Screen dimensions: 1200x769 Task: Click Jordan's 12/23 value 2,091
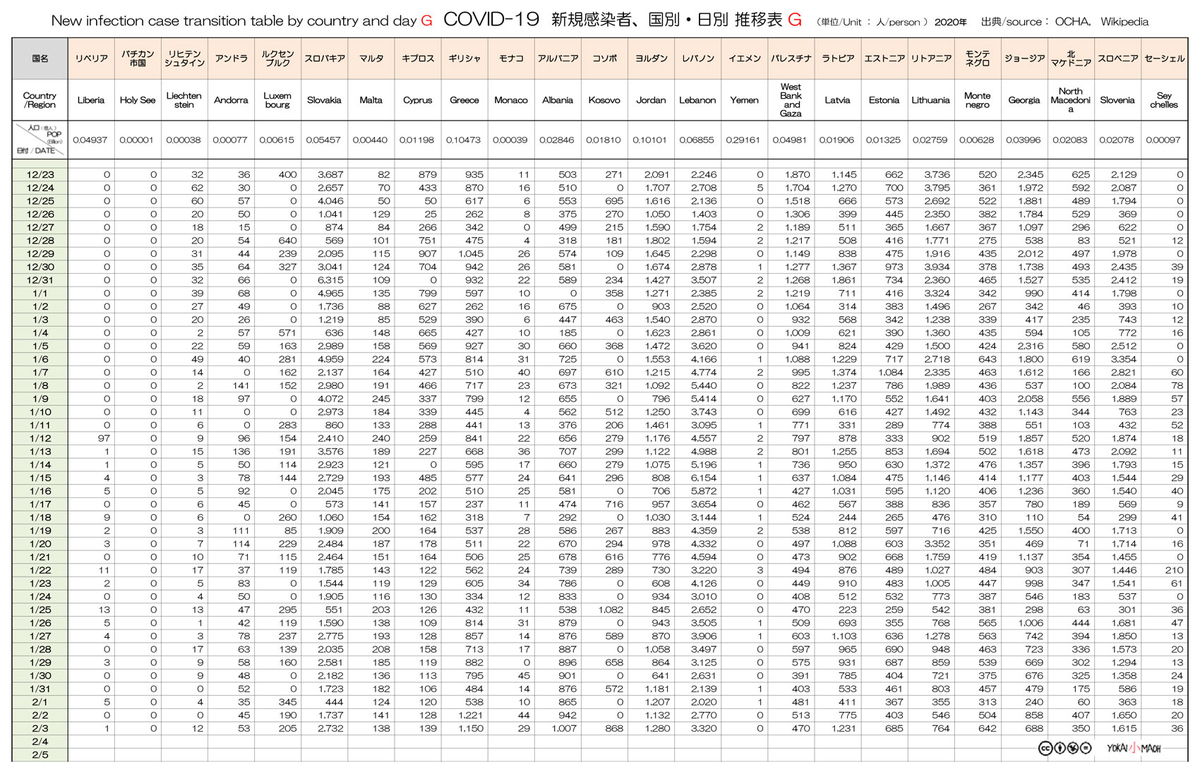657,174
